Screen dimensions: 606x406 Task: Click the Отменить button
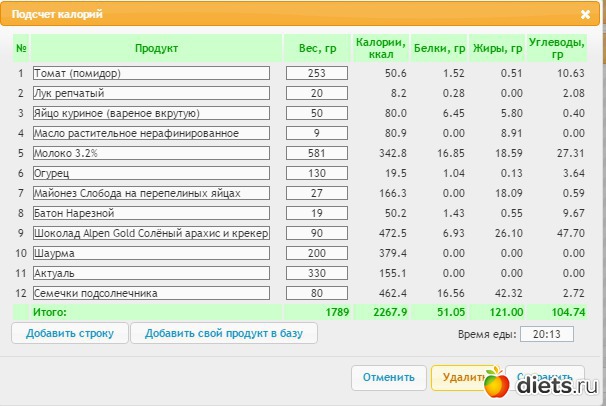coord(388,377)
